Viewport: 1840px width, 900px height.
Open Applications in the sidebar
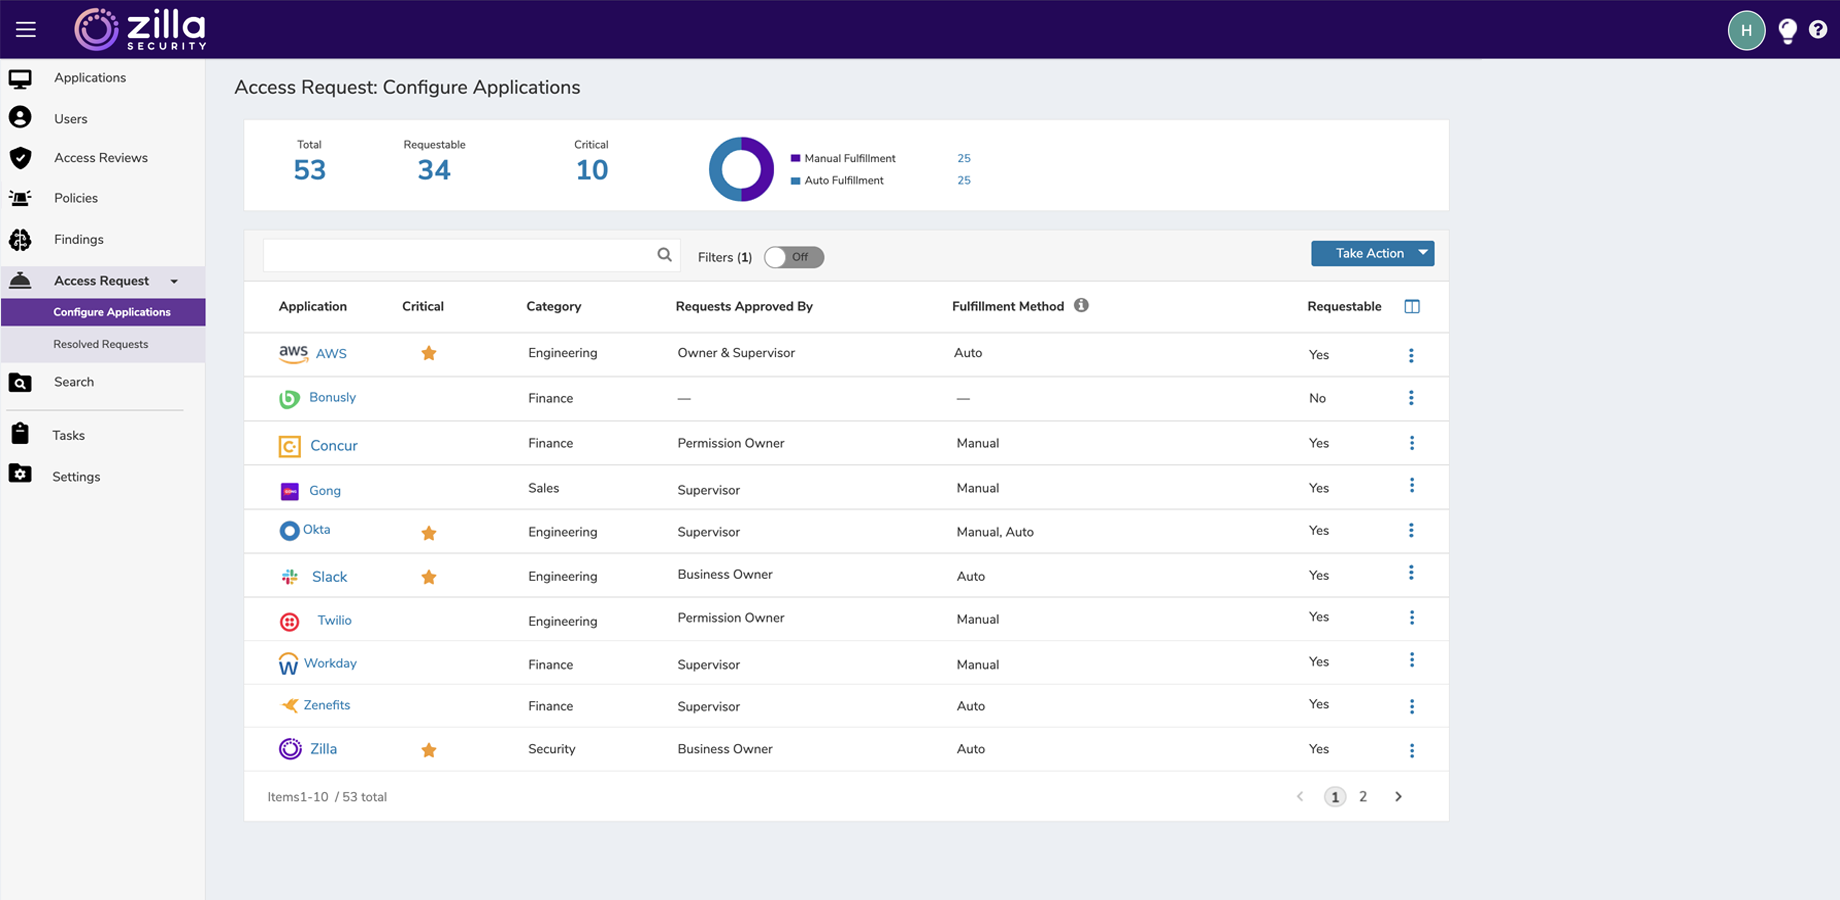tap(90, 78)
